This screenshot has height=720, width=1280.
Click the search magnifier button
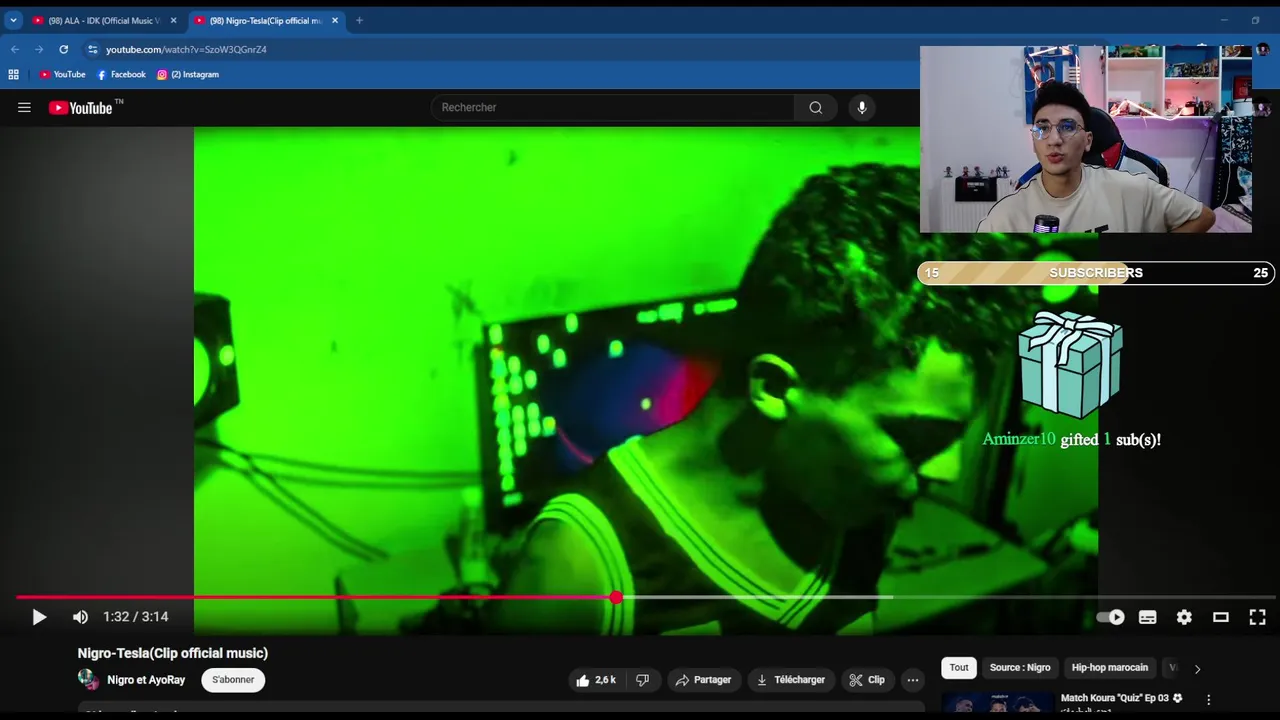(816, 108)
